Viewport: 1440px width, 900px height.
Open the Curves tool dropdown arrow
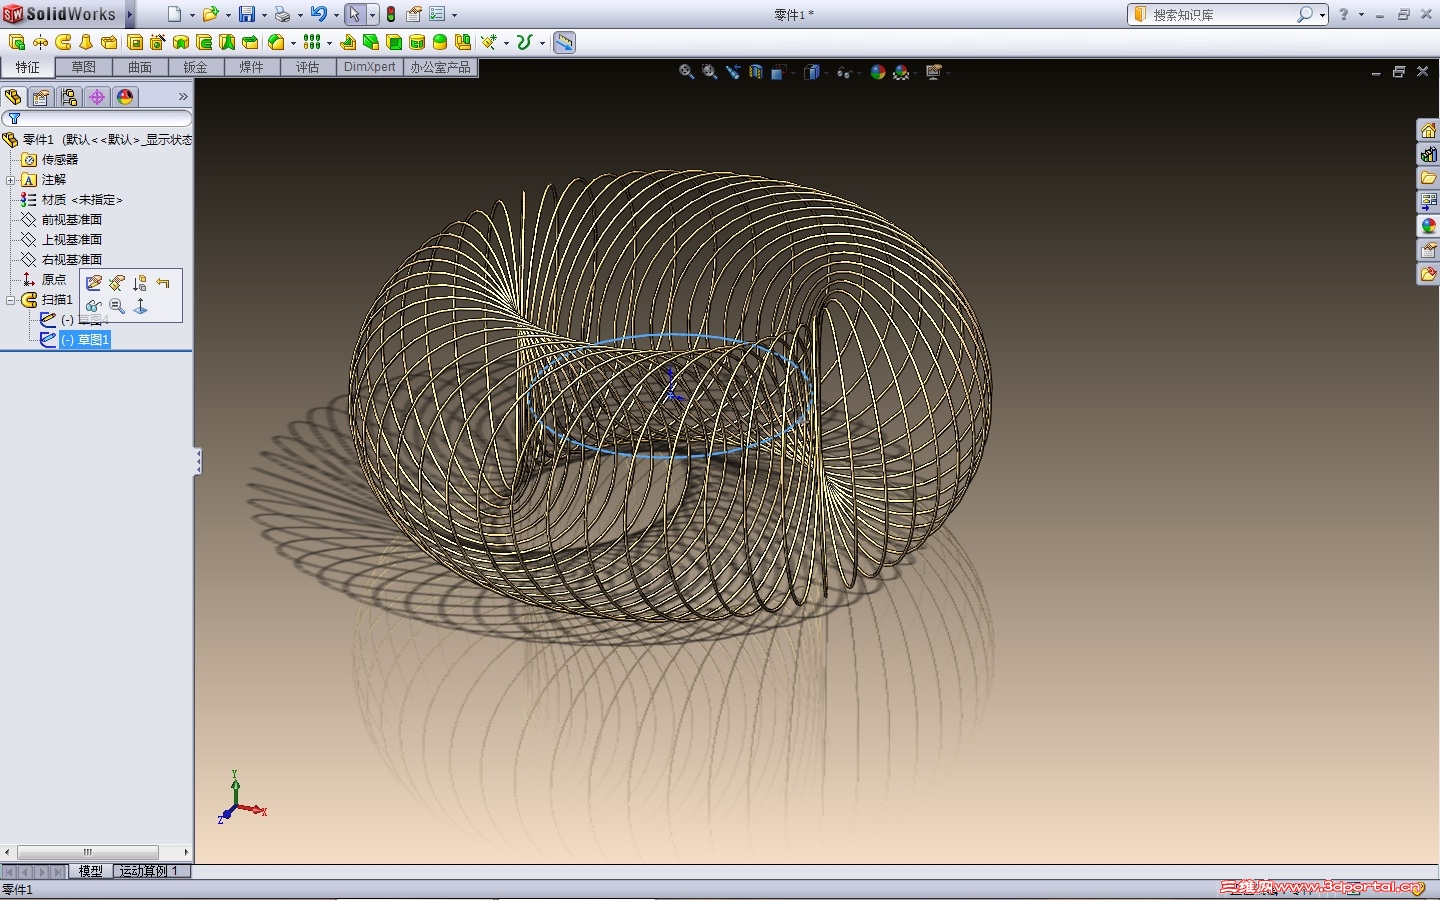tap(541, 43)
